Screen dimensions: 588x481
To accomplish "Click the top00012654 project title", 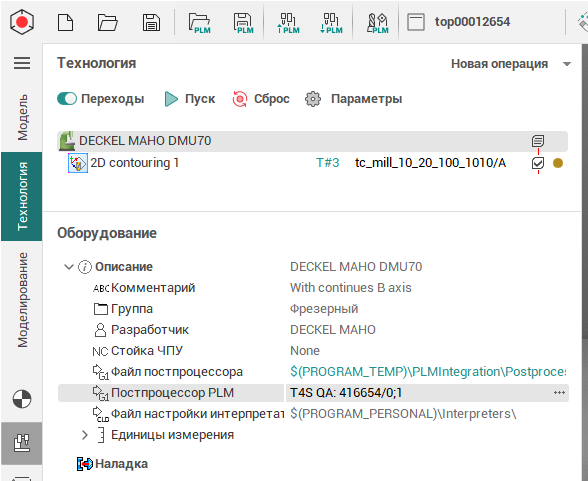I will (x=472, y=22).
